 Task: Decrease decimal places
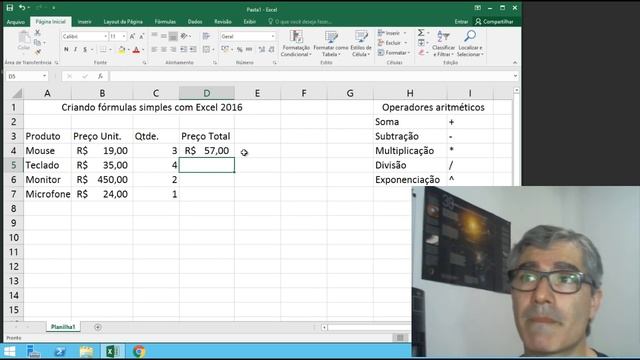tap(271, 49)
